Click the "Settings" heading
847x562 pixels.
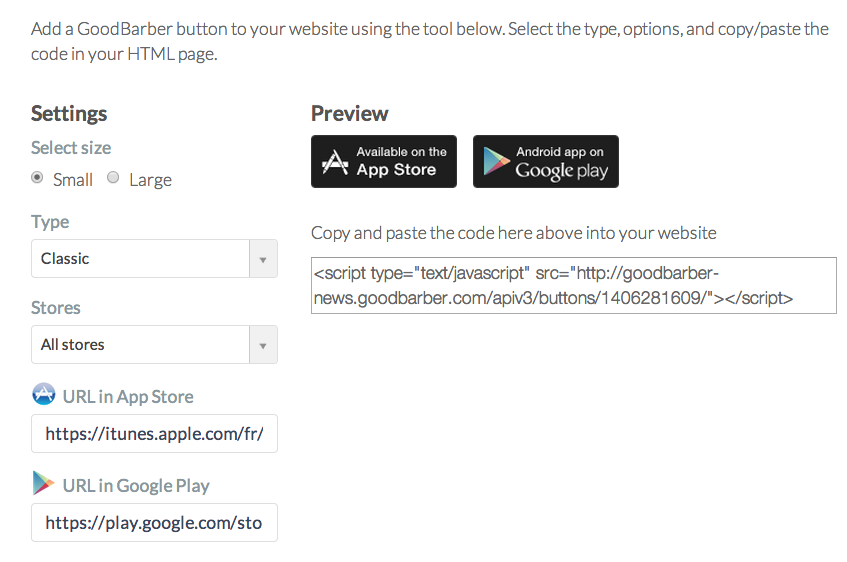(69, 113)
